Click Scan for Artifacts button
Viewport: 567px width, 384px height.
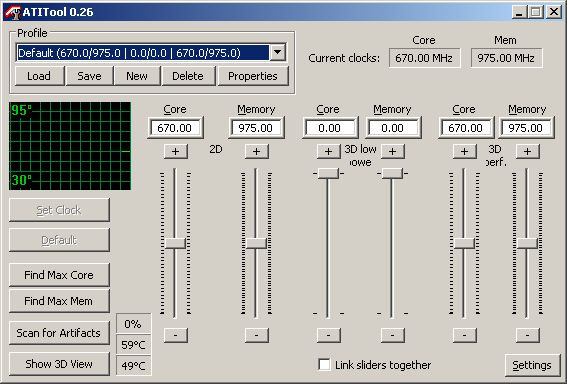tap(59, 333)
